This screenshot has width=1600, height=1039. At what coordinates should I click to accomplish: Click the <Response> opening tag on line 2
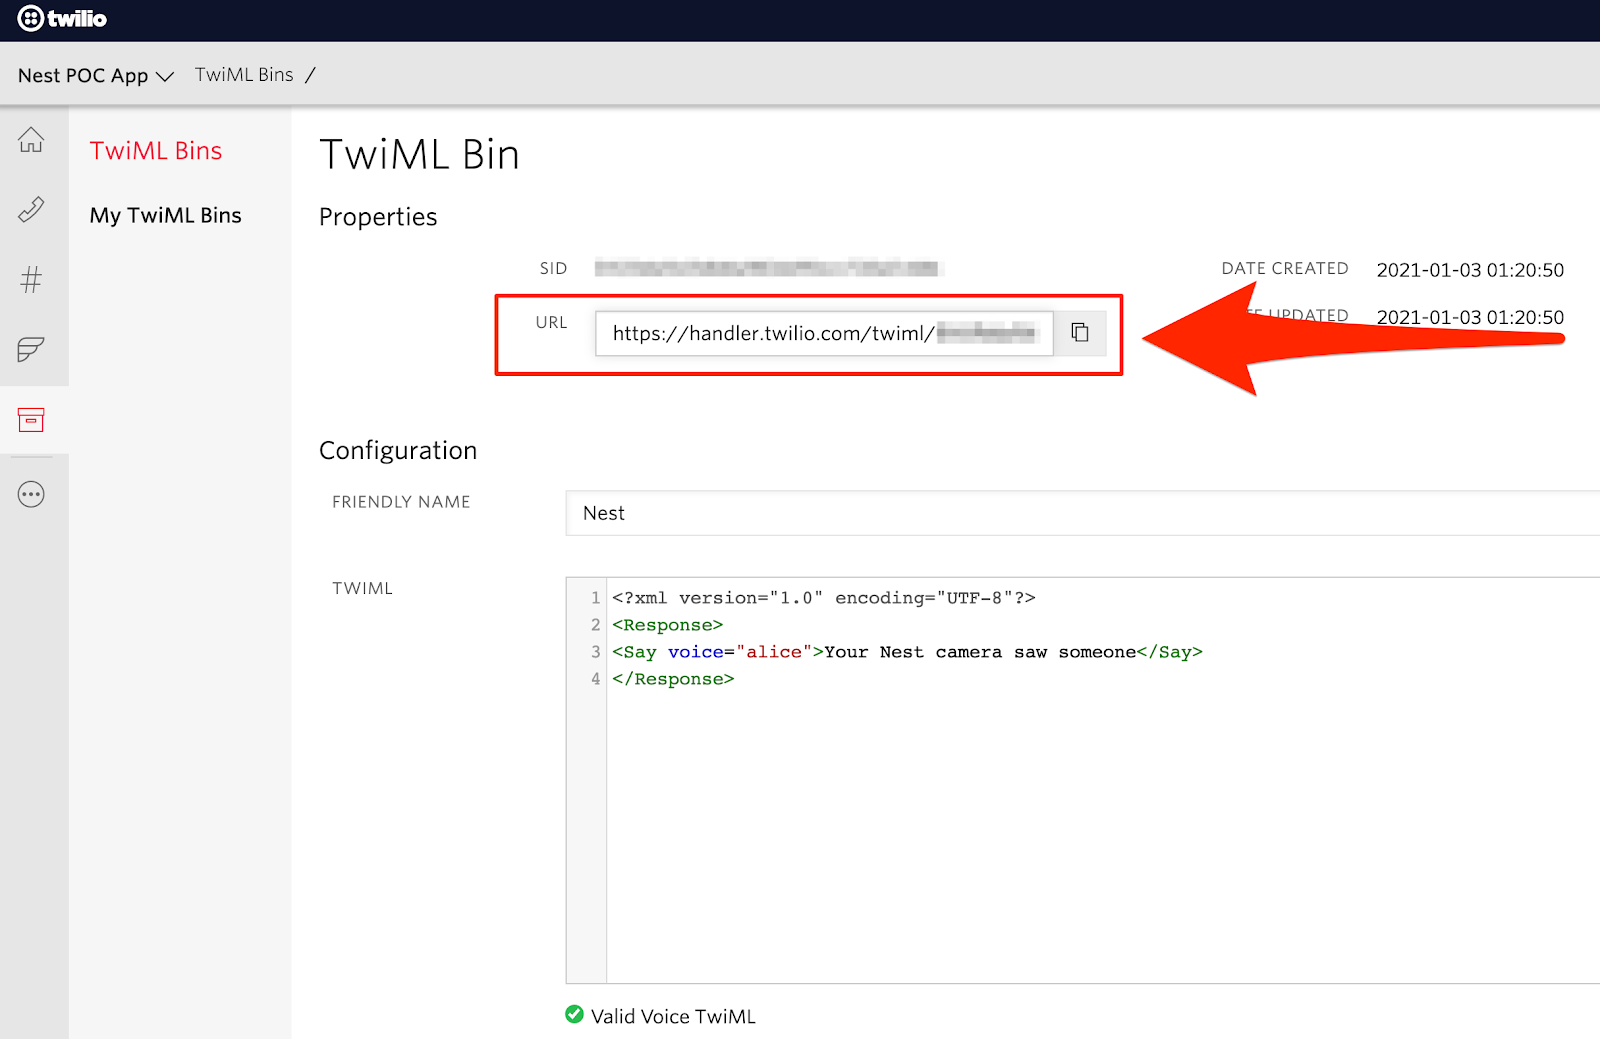pyautogui.click(x=667, y=625)
